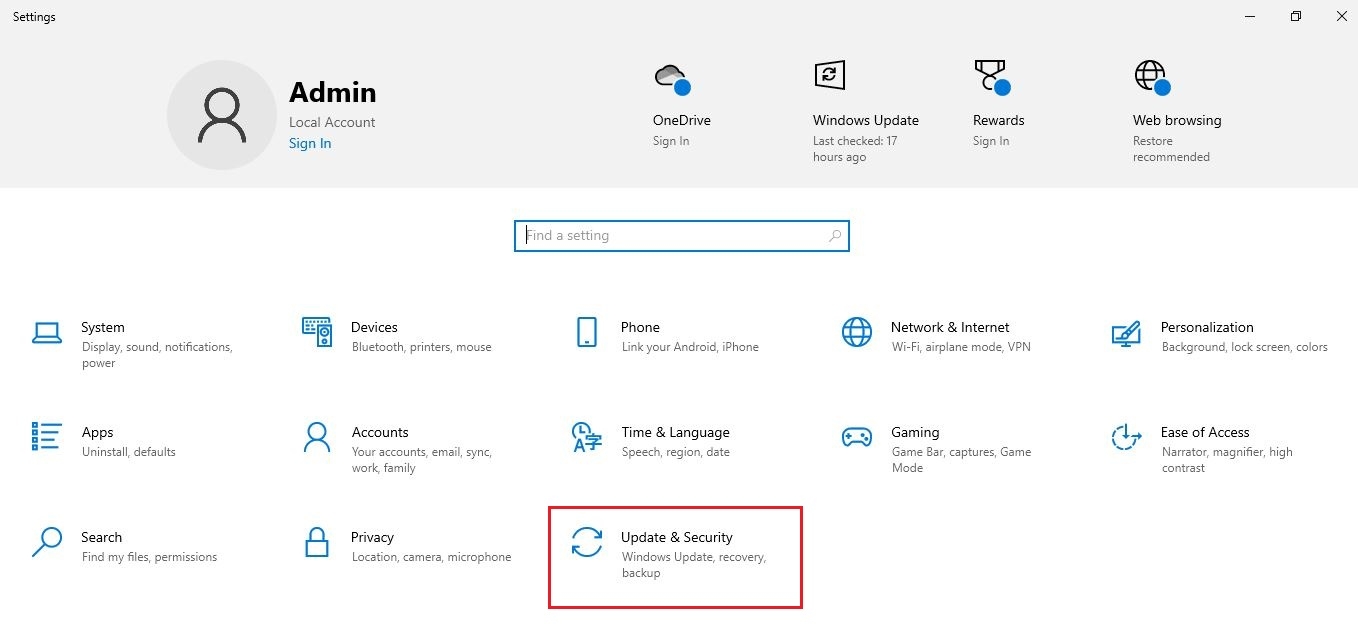Image resolution: width=1358 pixels, height=642 pixels.
Task: Click the Update & Security sync icon
Action: click(587, 542)
